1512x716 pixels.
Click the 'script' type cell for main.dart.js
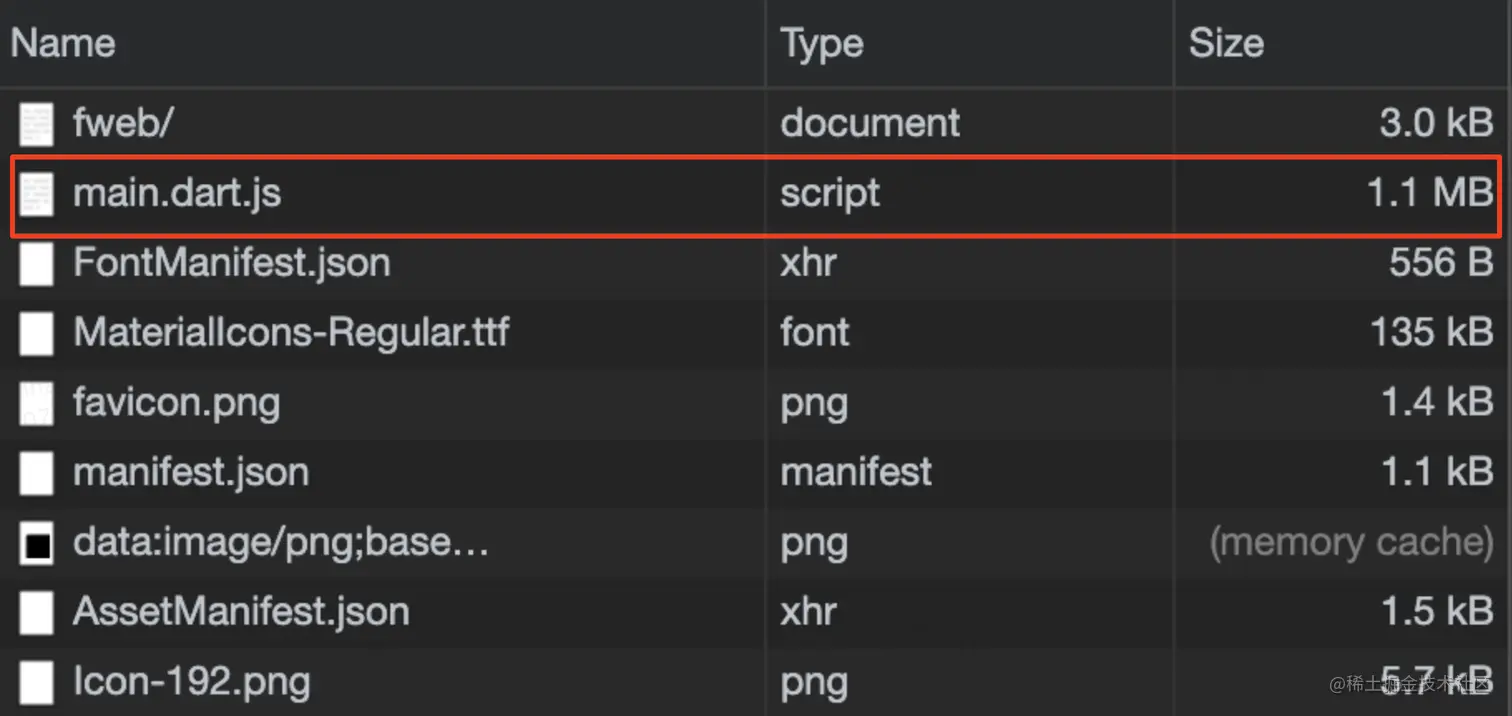830,193
